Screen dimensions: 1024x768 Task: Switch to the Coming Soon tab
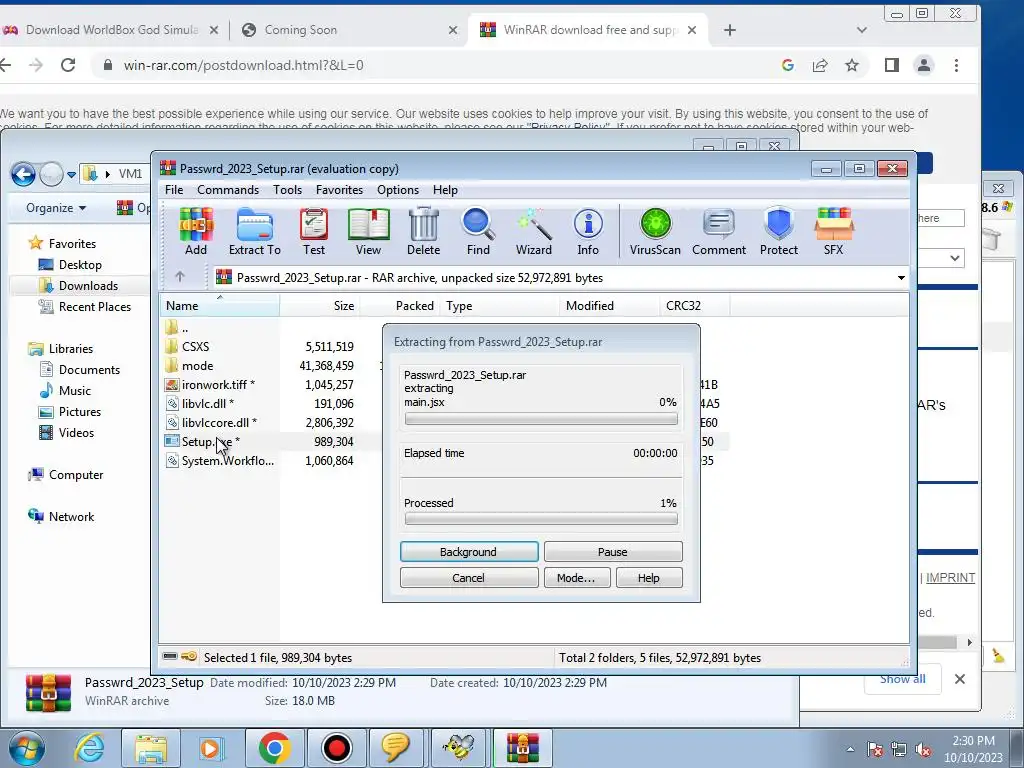[349, 30]
